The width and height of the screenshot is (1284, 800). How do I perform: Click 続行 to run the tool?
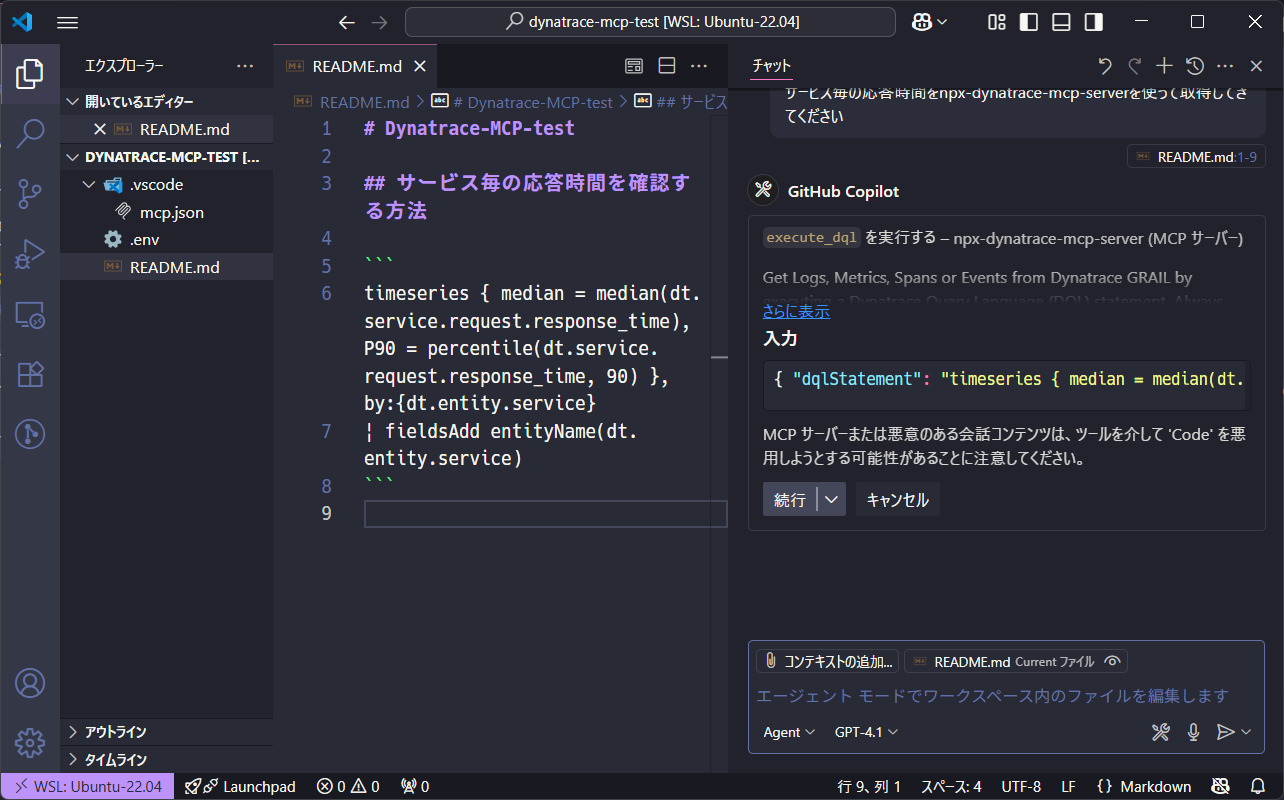click(x=790, y=499)
